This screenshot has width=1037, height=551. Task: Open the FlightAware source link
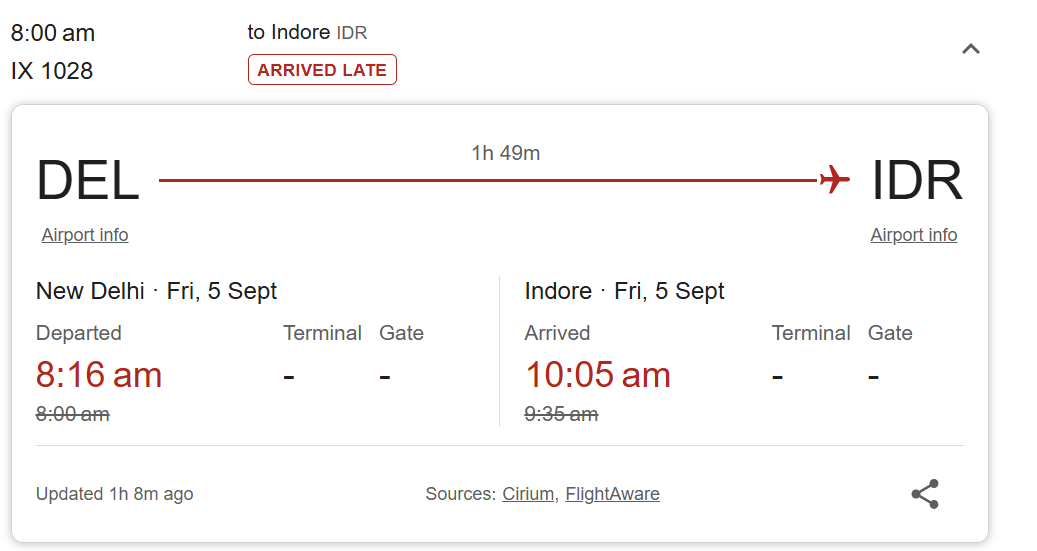coord(612,494)
